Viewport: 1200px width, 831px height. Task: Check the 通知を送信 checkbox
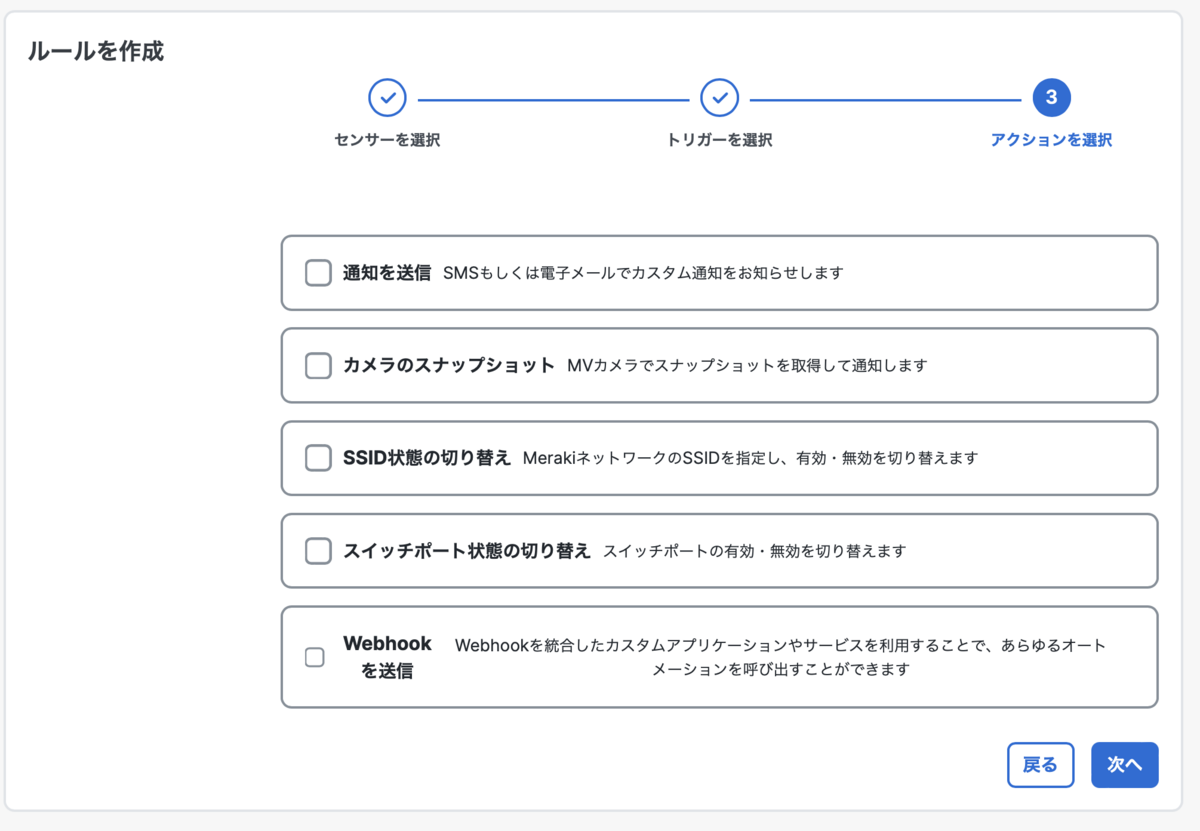click(317, 271)
